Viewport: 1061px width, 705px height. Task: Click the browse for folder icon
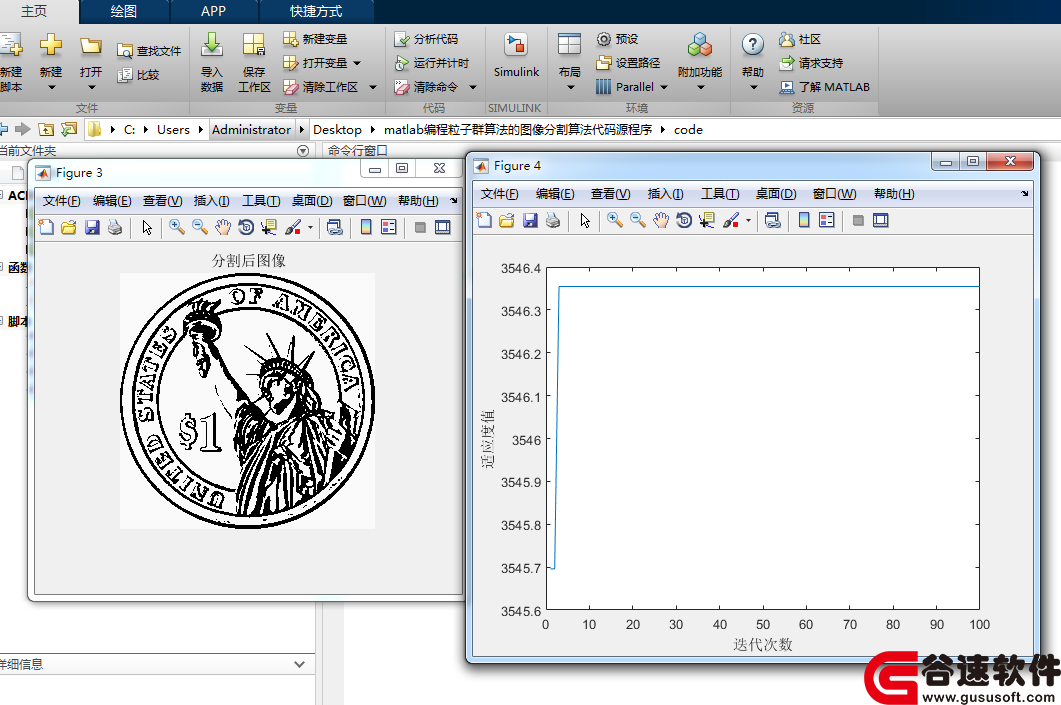[69, 129]
